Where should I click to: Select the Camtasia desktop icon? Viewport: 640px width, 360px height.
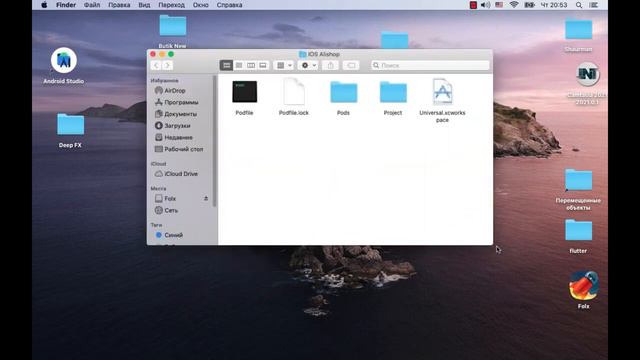click(x=587, y=74)
